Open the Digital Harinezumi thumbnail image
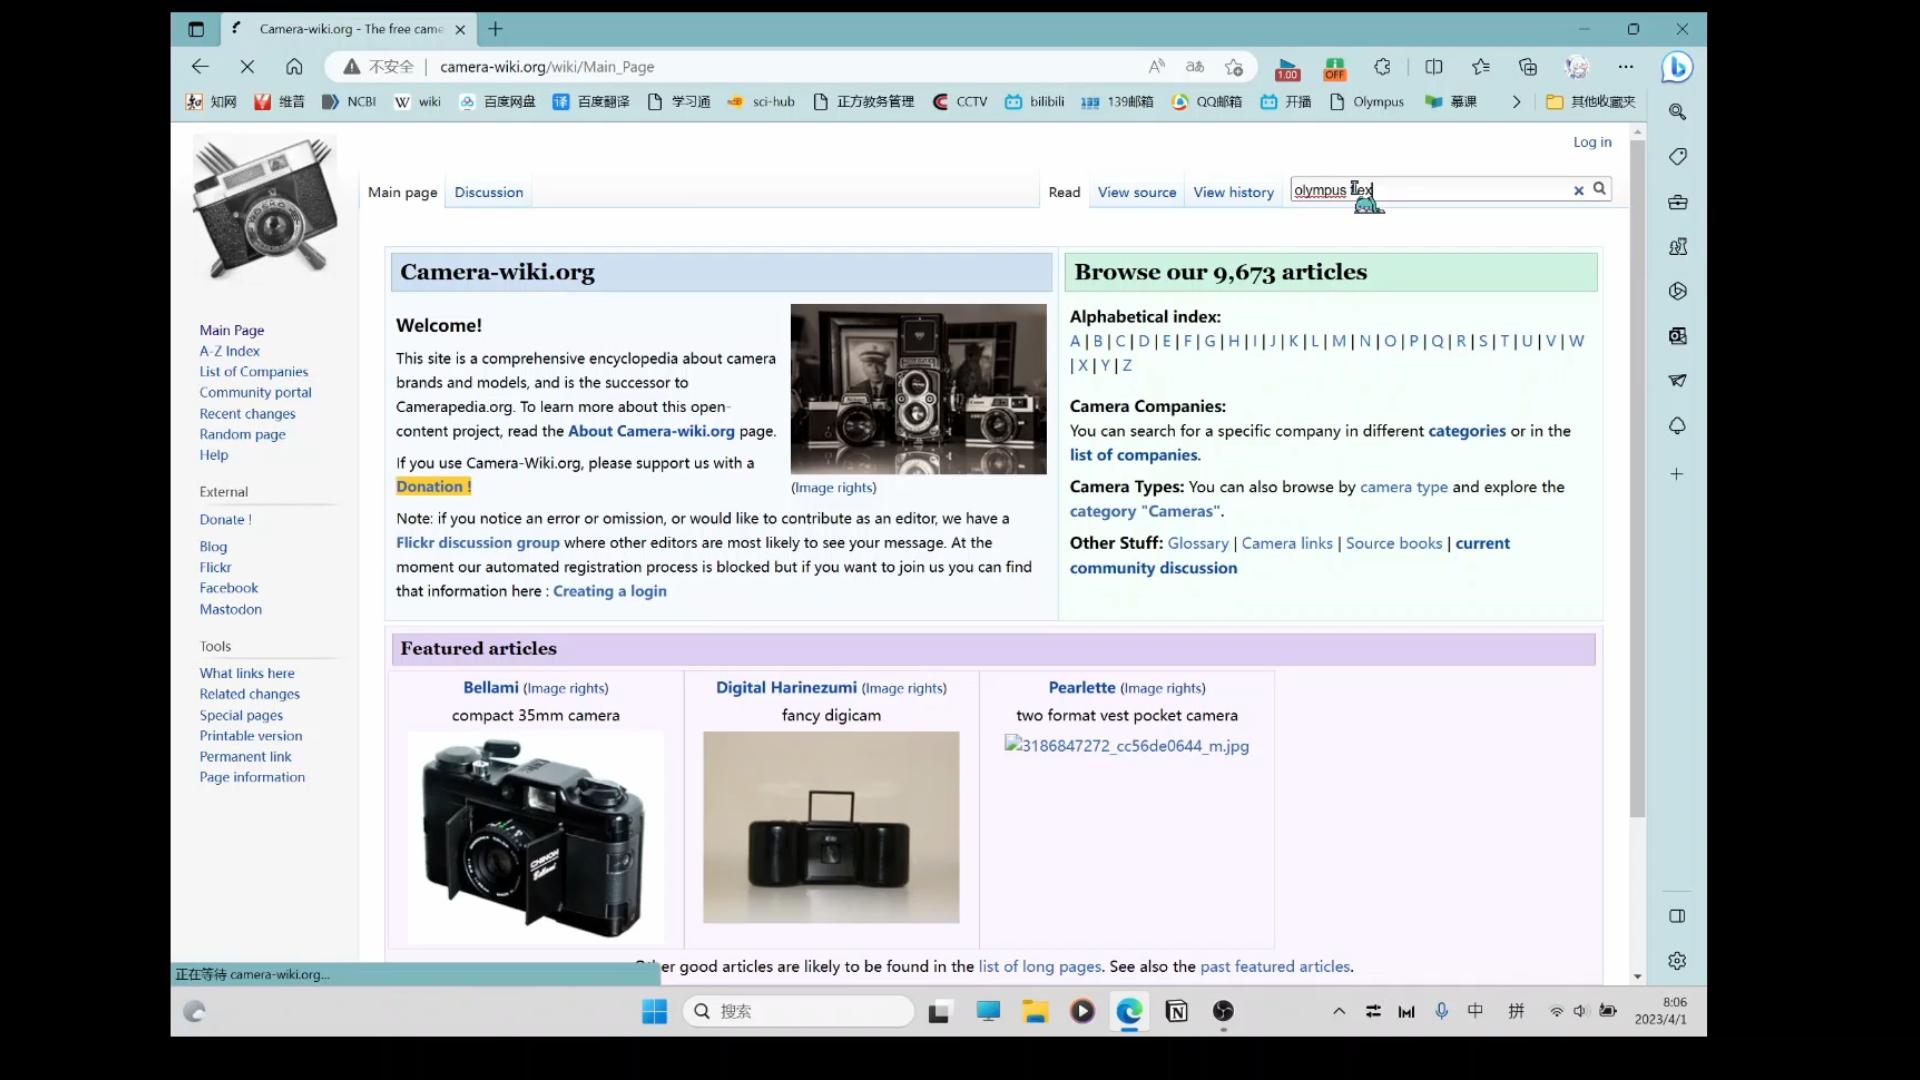The width and height of the screenshot is (1920, 1080). [831, 827]
